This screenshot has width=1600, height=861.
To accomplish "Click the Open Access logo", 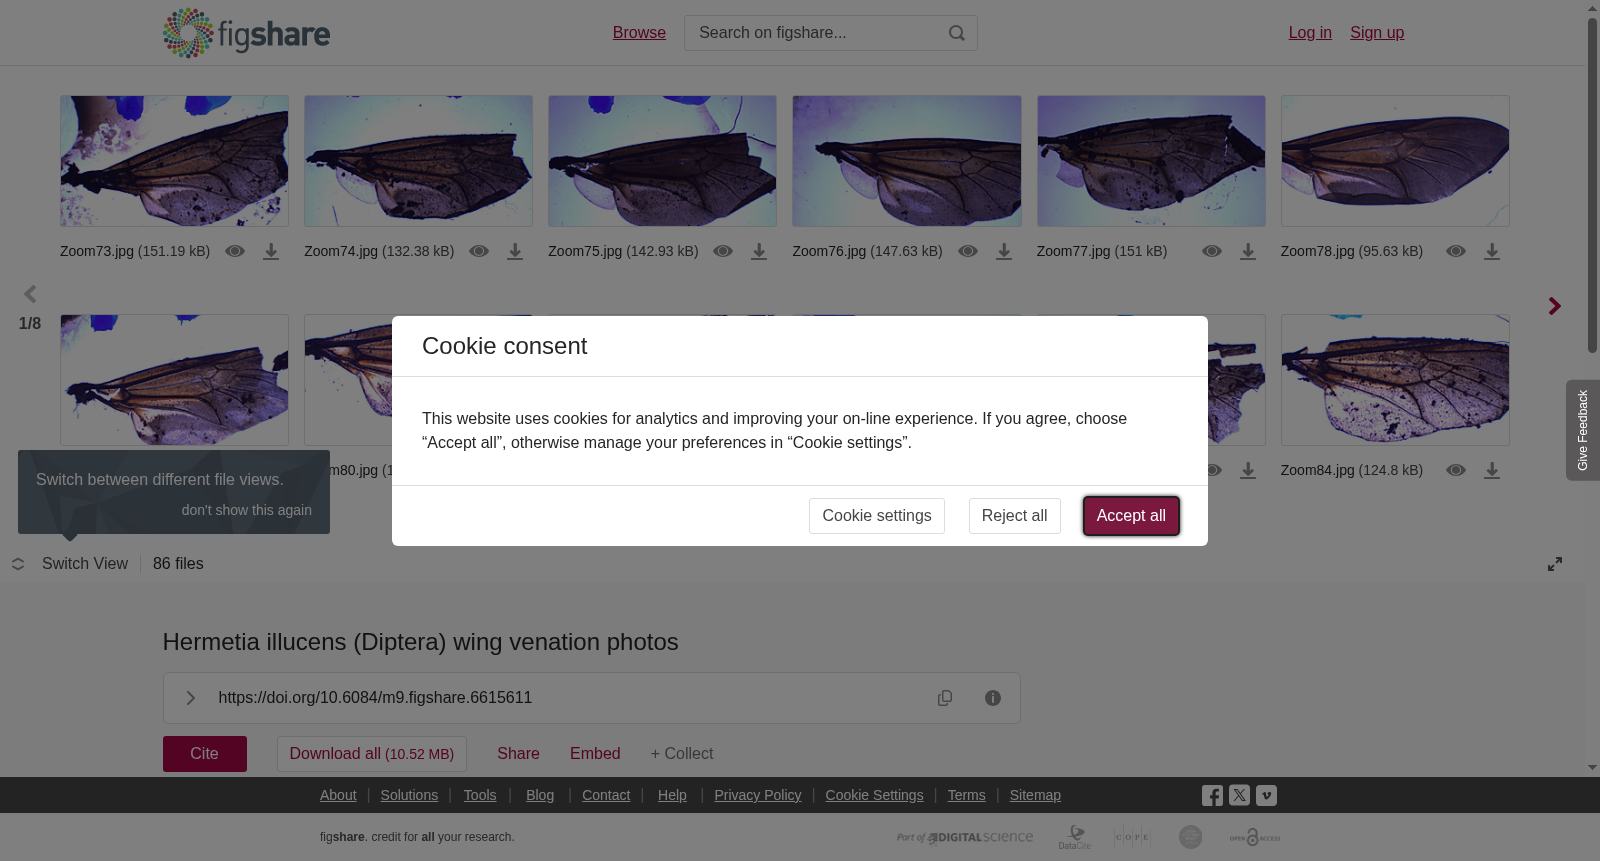I will click(1255, 837).
